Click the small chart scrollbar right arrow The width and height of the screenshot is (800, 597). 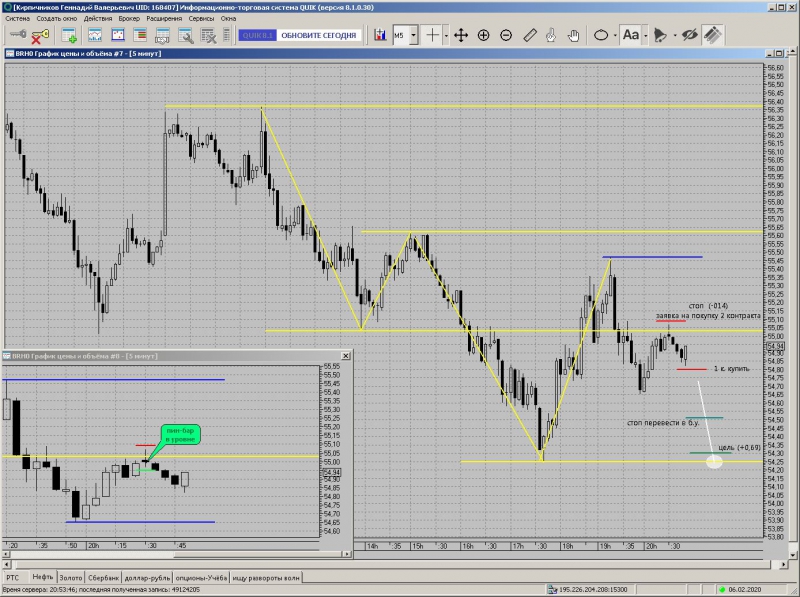[347, 554]
